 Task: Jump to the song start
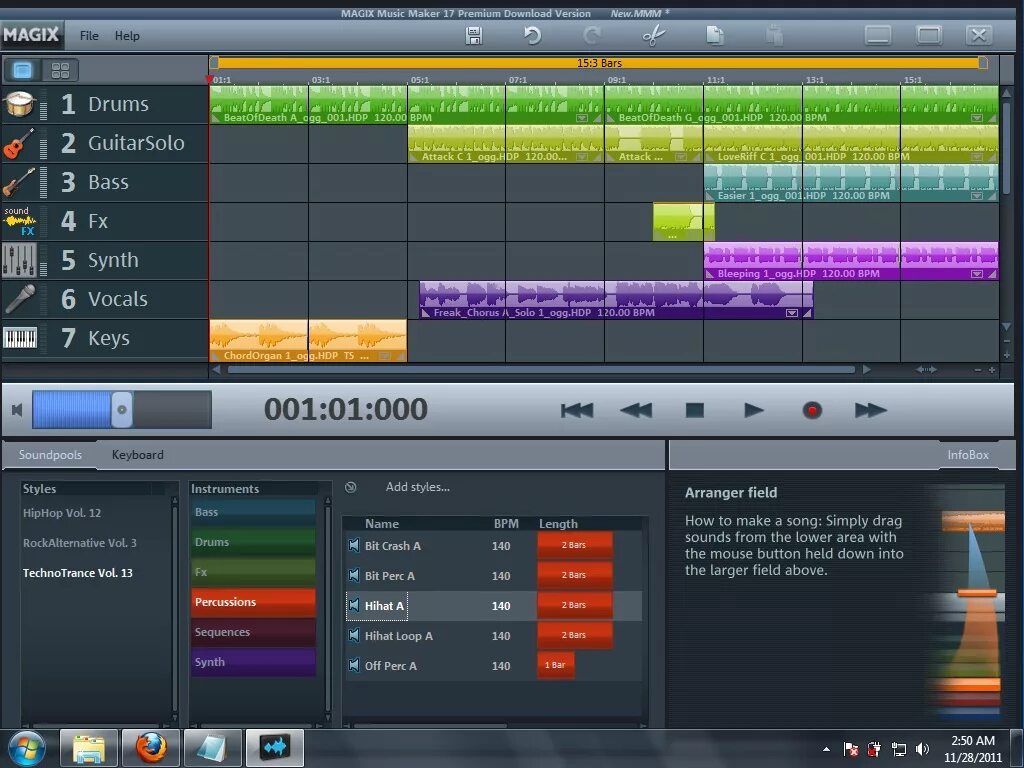point(577,410)
